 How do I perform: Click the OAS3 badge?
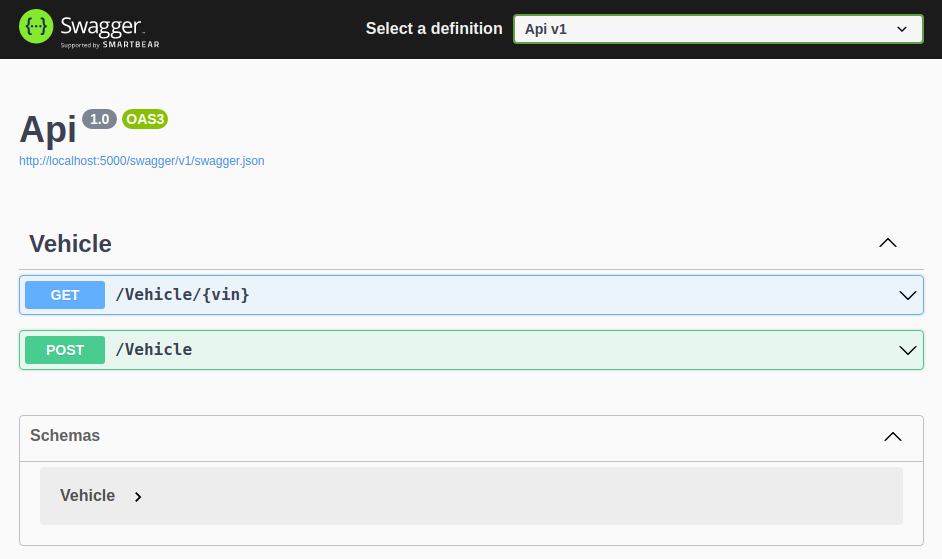[145, 119]
